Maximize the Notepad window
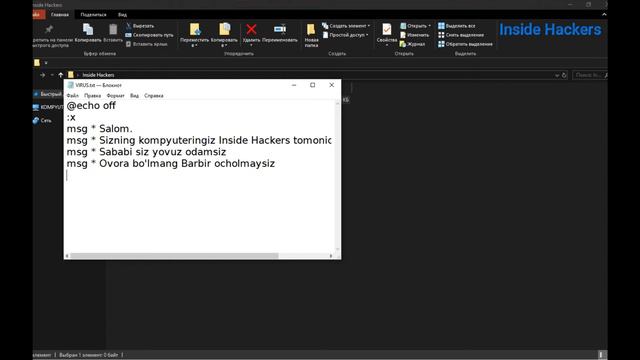Screen dimensions: 640x360 (x=313, y=85)
